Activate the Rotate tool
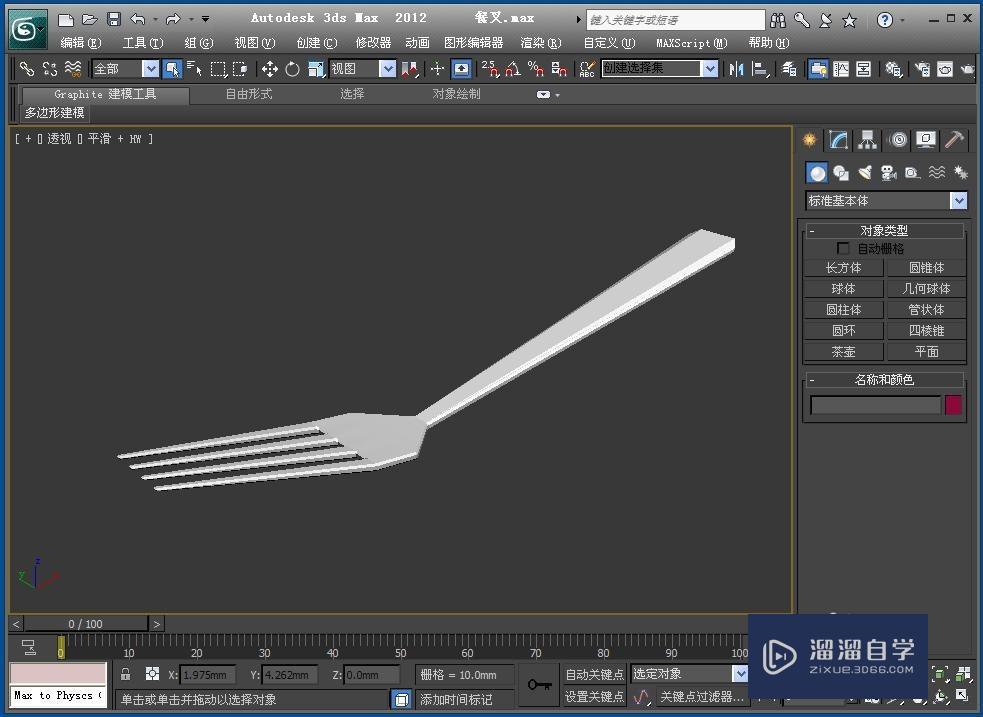This screenshot has height=717, width=983. (292, 69)
